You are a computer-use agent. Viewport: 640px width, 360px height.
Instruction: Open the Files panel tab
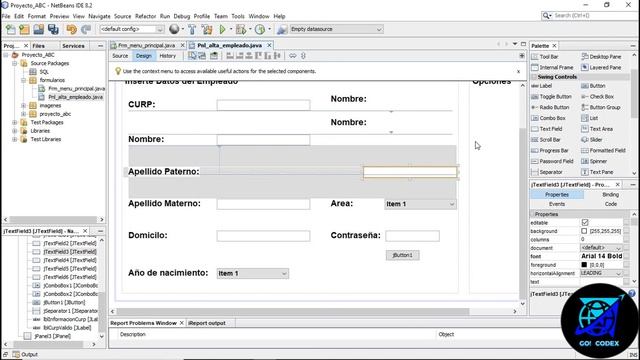click(x=38, y=46)
